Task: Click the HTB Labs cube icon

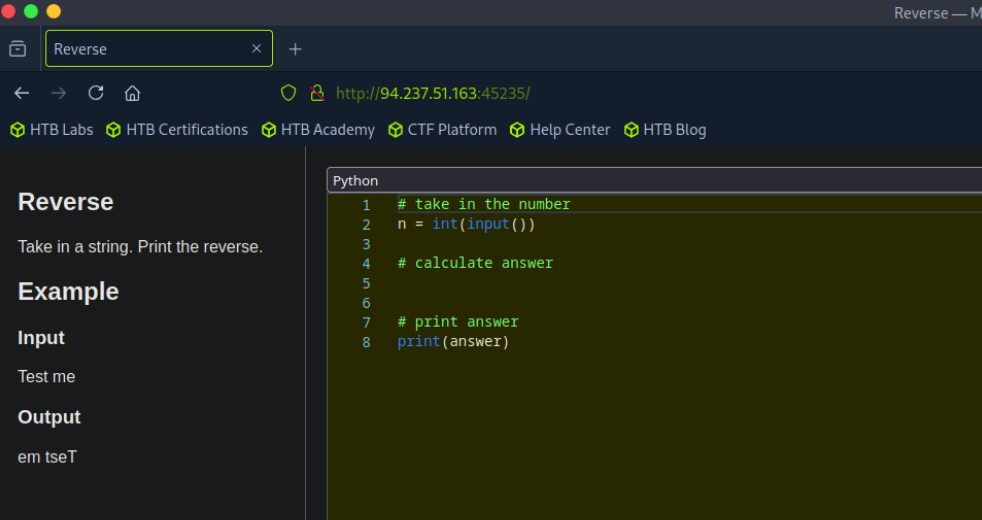Action: pyautogui.click(x=18, y=130)
